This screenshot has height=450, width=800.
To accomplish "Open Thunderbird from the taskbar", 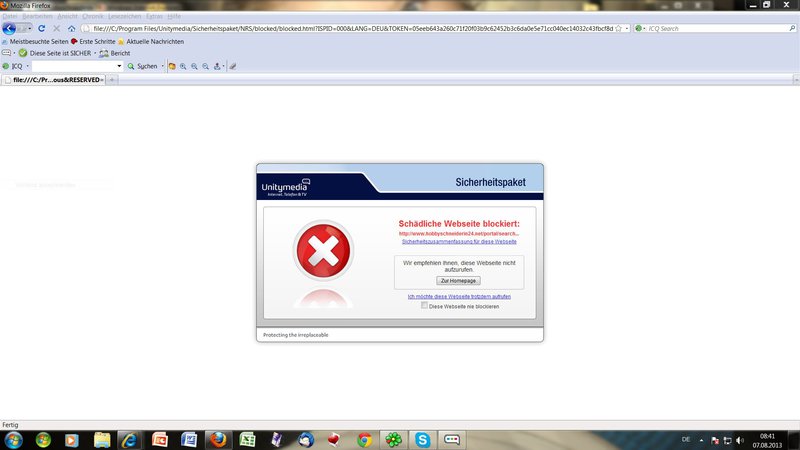I will pos(306,440).
